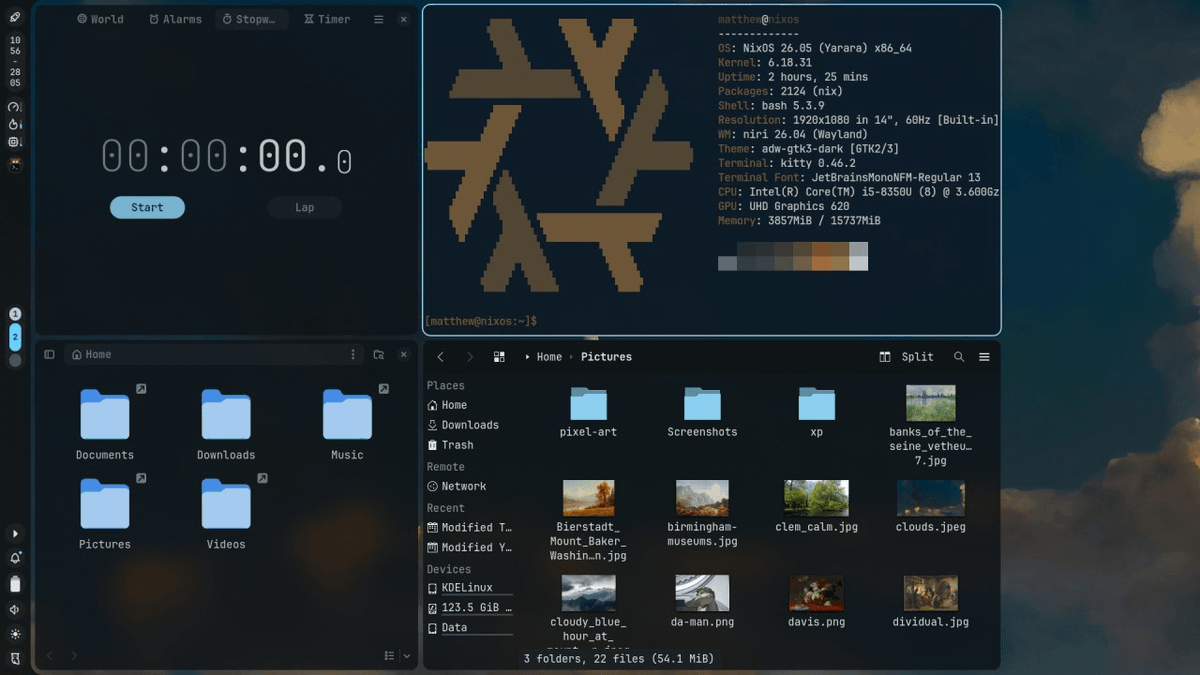
Task: Select the 123.5 GiB device
Action: pyautogui.click(x=470, y=608)
